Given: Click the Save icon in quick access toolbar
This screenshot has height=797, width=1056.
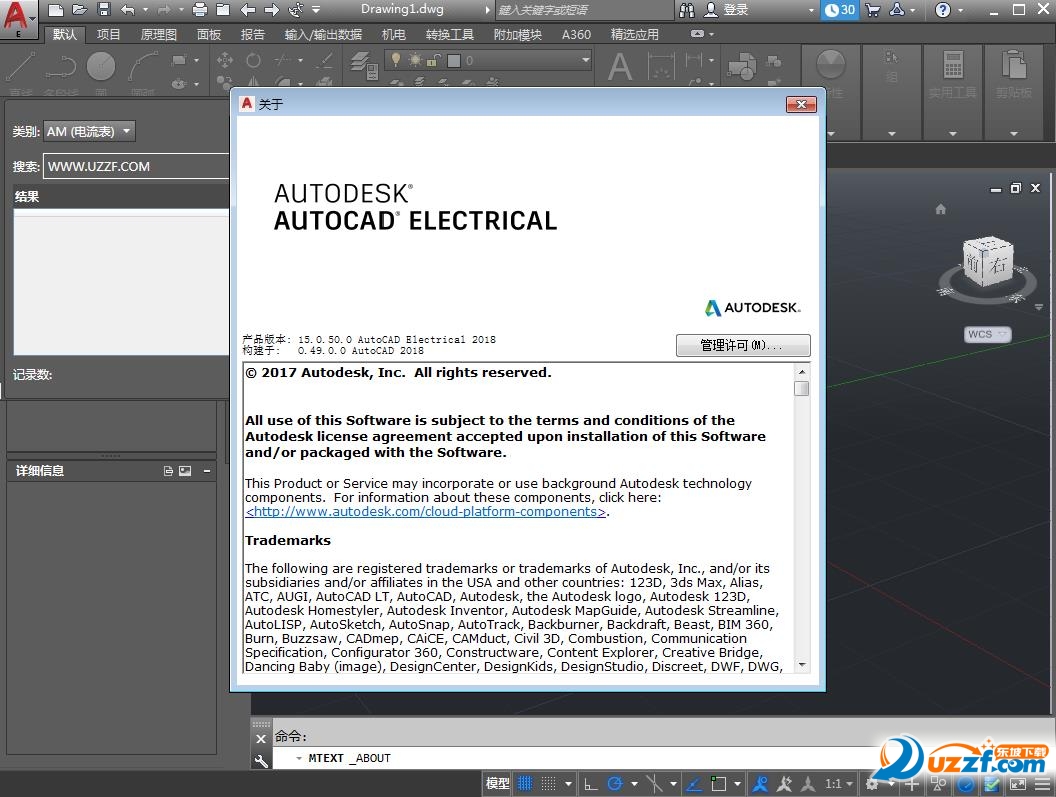Looking at the screenshot, I should tap(103, 10).
